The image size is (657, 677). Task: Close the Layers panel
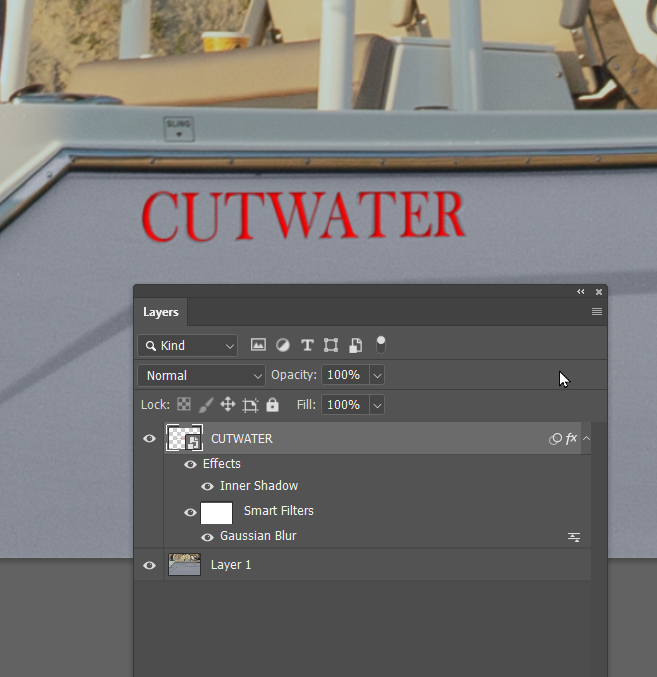point(599,292)
